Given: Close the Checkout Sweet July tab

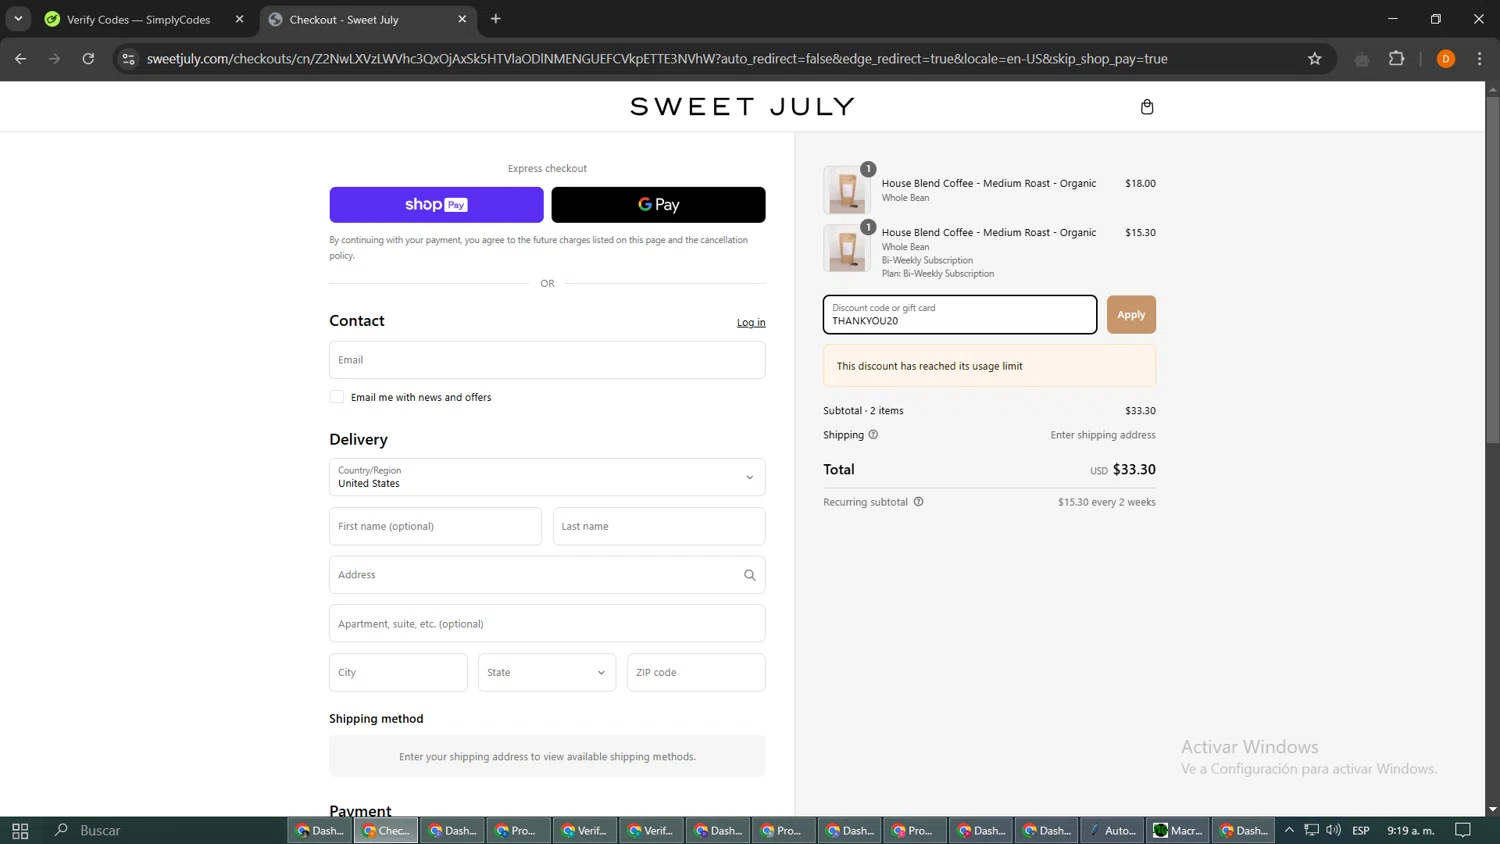Looking at the screenshot, I should coord(462,19).
